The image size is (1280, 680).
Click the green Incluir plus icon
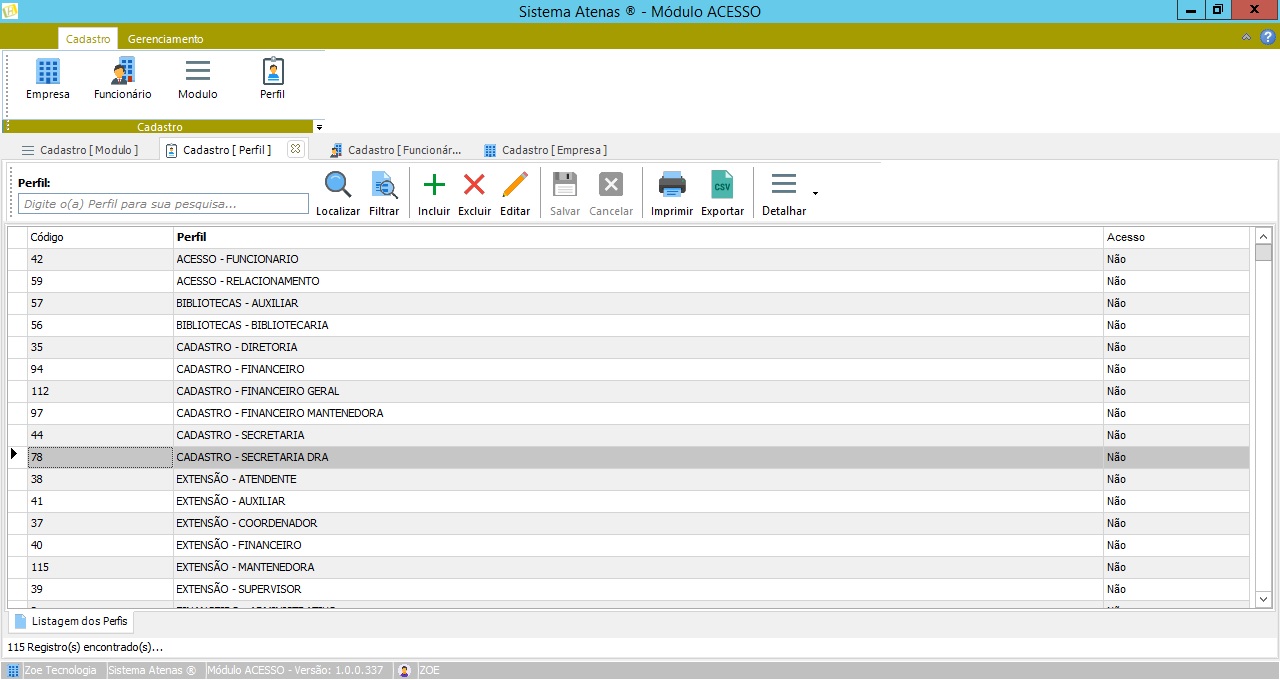tap(434, 185)
